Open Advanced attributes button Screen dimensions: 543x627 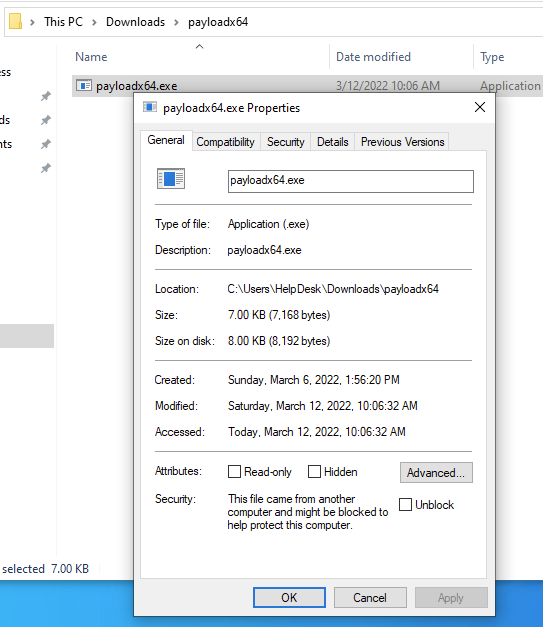pyautogui.click(x=436, y=473)
